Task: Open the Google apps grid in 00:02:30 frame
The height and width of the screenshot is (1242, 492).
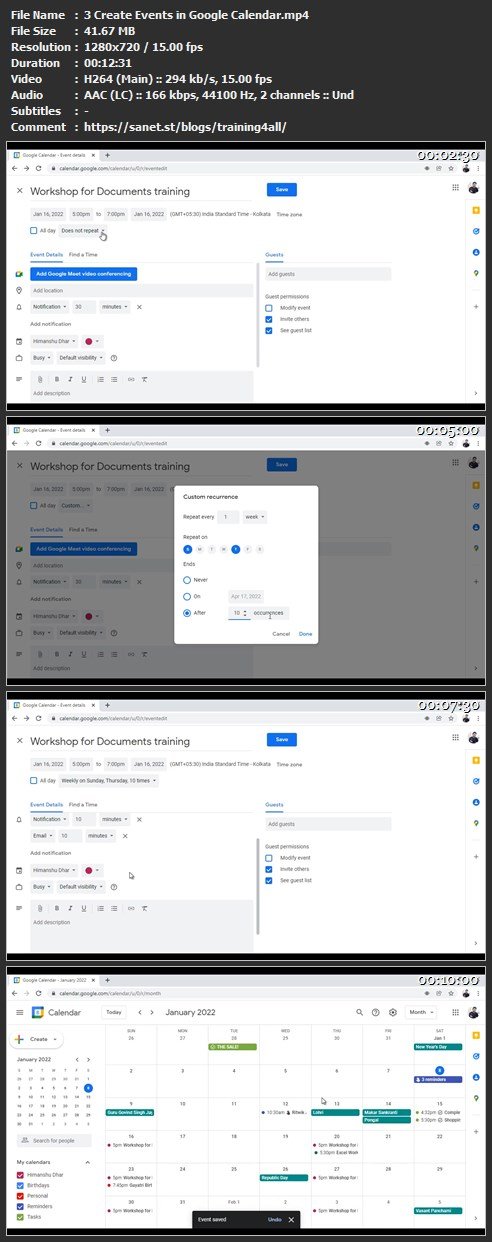Action: [x=455, y=188]
